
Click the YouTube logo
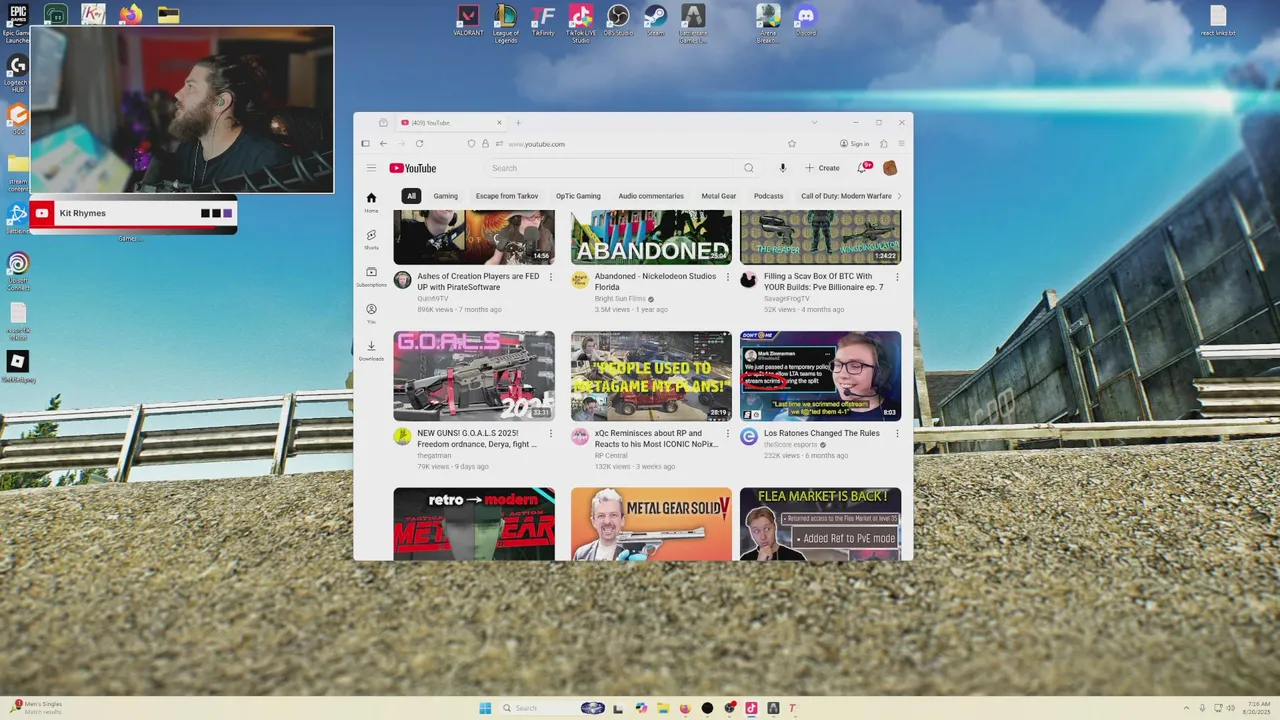(x=413, y=168)
